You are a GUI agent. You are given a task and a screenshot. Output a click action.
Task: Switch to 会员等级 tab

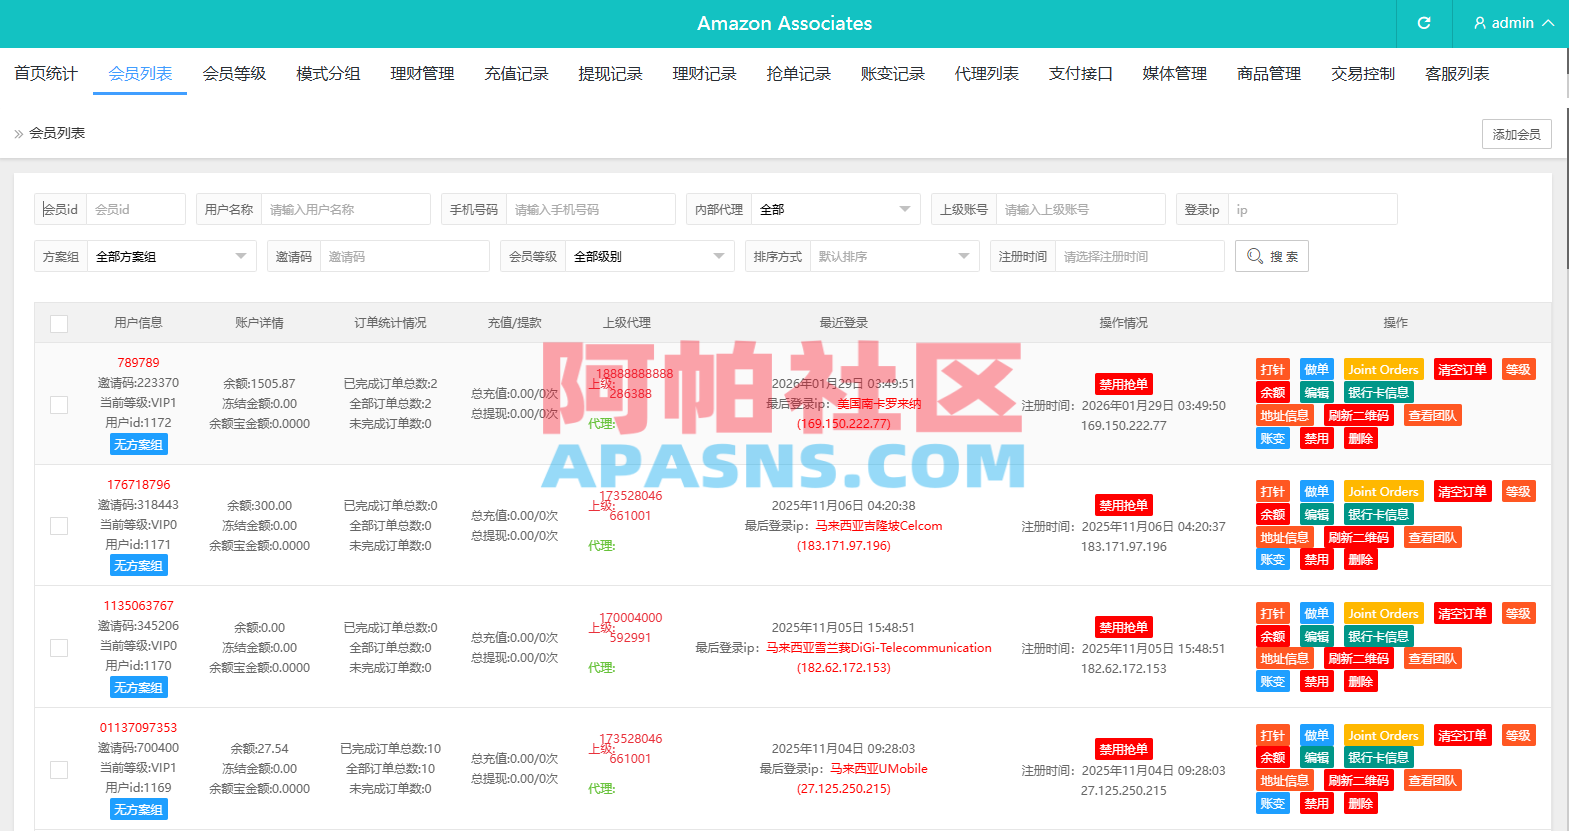(234, 73)
